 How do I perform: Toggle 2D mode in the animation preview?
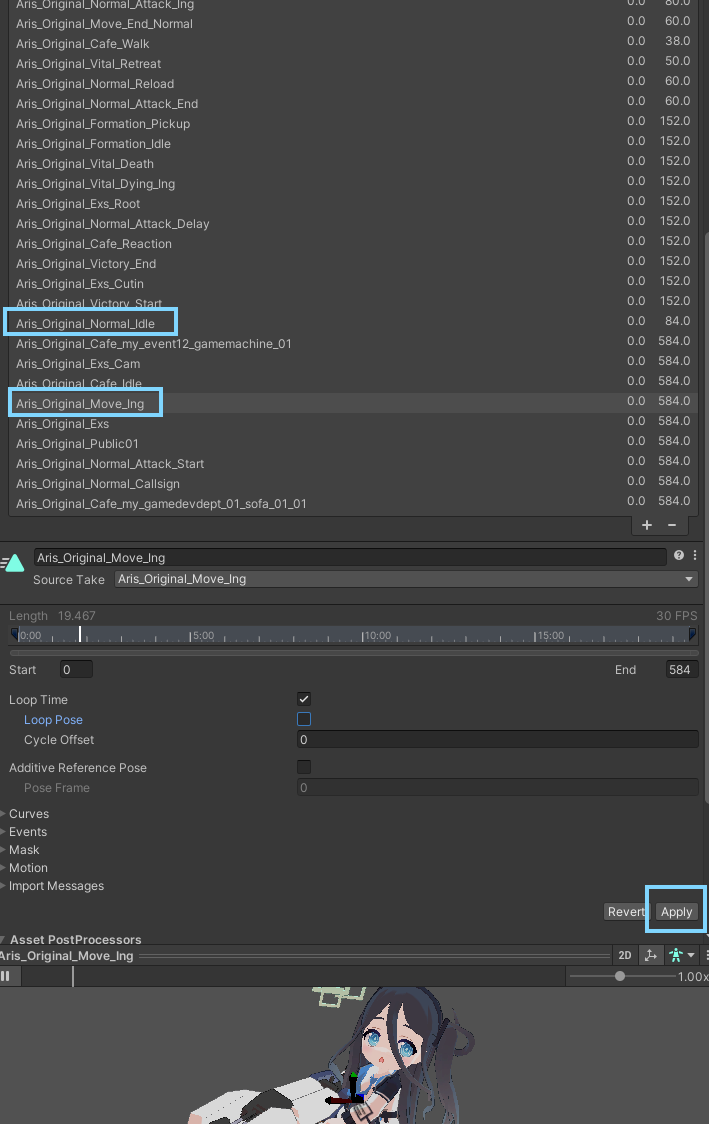pos(624,956)
